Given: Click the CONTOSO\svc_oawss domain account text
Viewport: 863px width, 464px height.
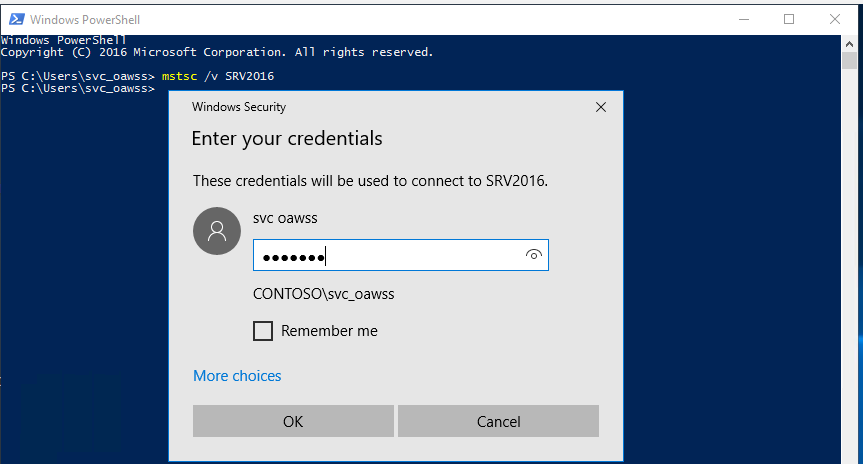Looking at the screenshot, I should coord(324,294).
